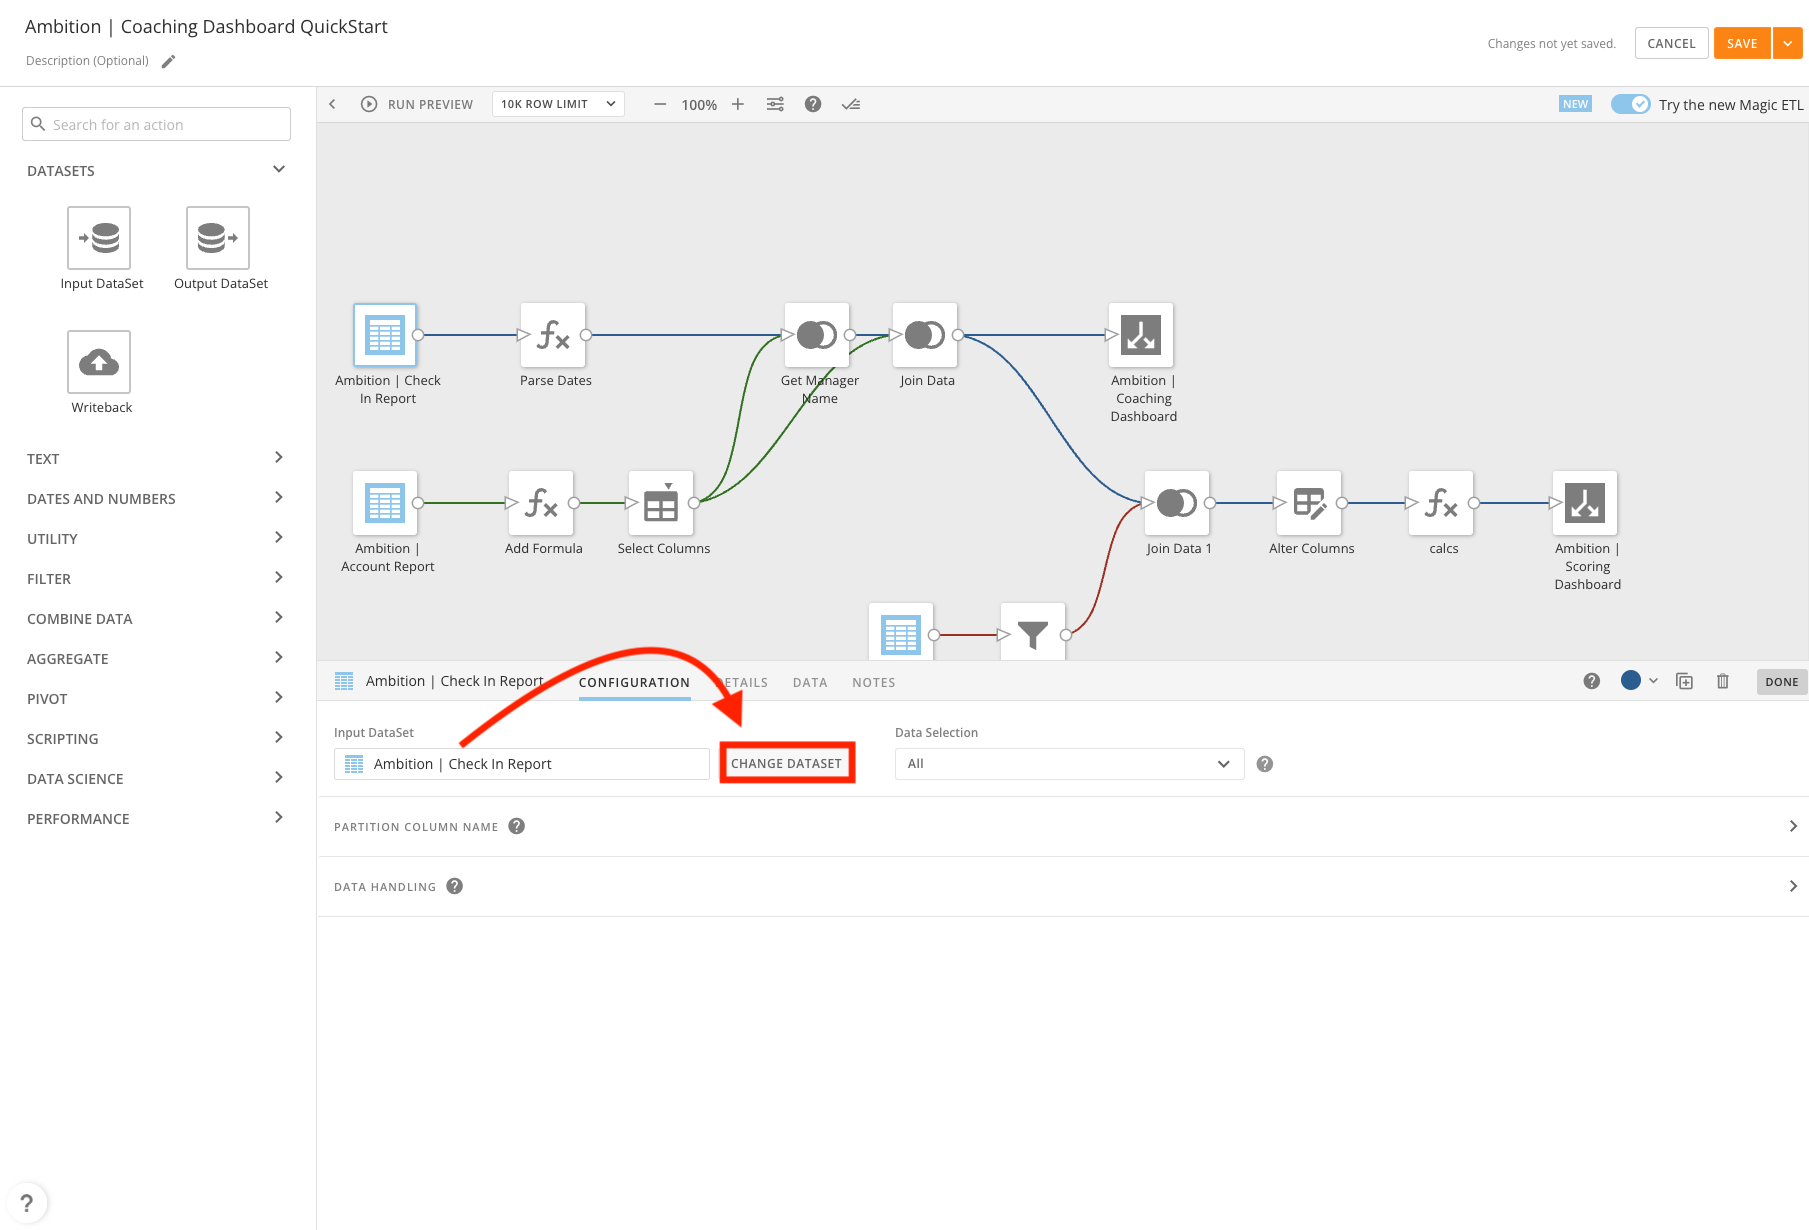Screen dimensions: 1809x1230
Task: Expand the Dates and Numbers category
Action: 279,498
